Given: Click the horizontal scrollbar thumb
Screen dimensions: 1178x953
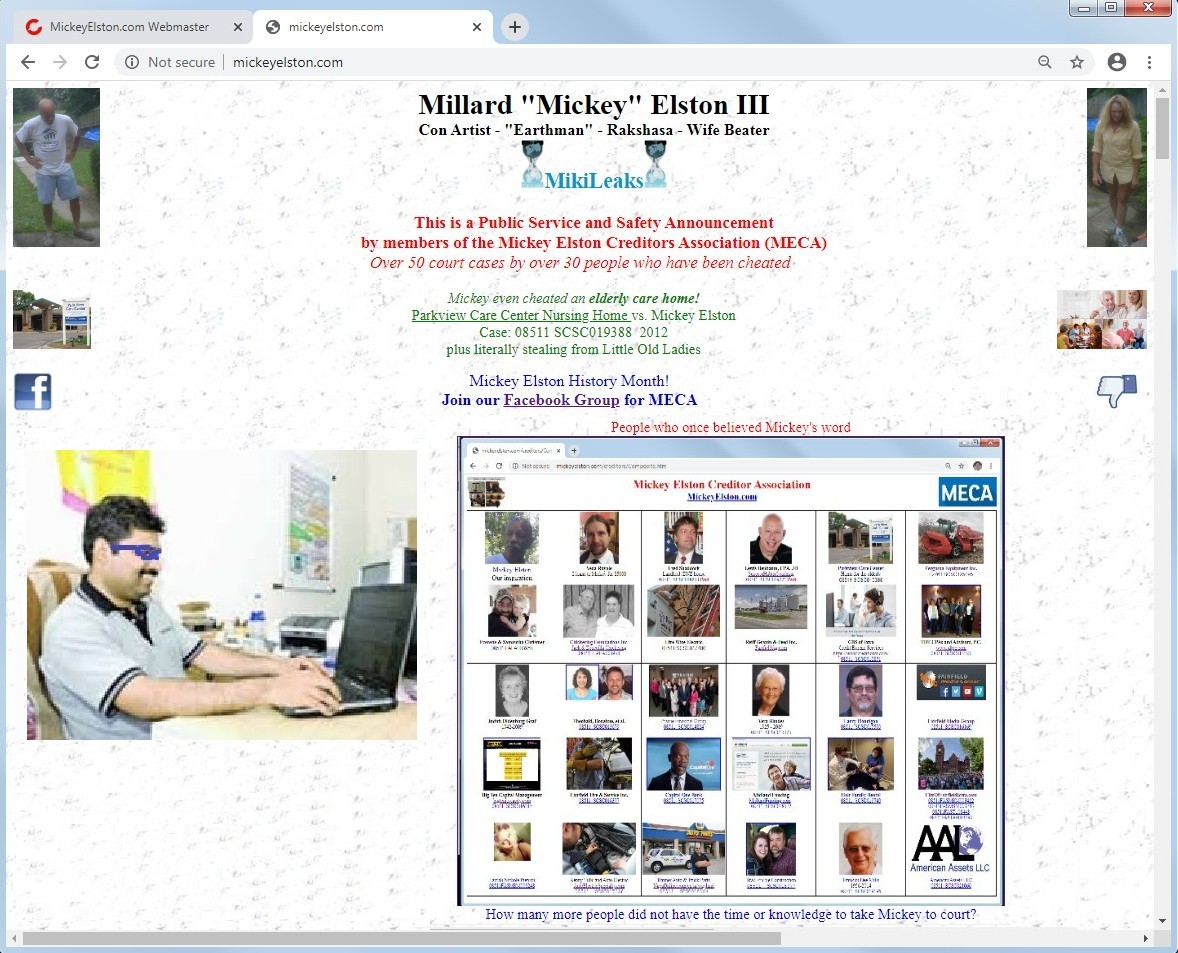Looking at the screenshot, I should click(402, 939).
